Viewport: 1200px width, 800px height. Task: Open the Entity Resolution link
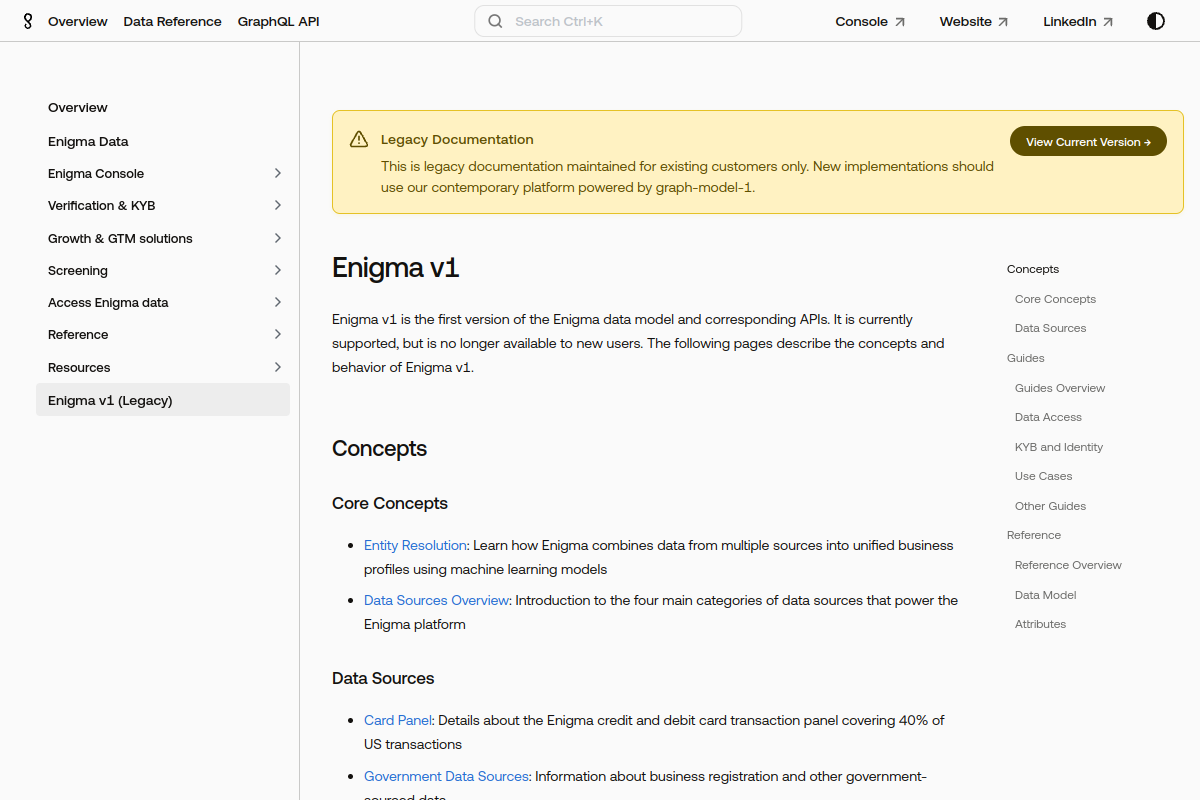[415, 545]
